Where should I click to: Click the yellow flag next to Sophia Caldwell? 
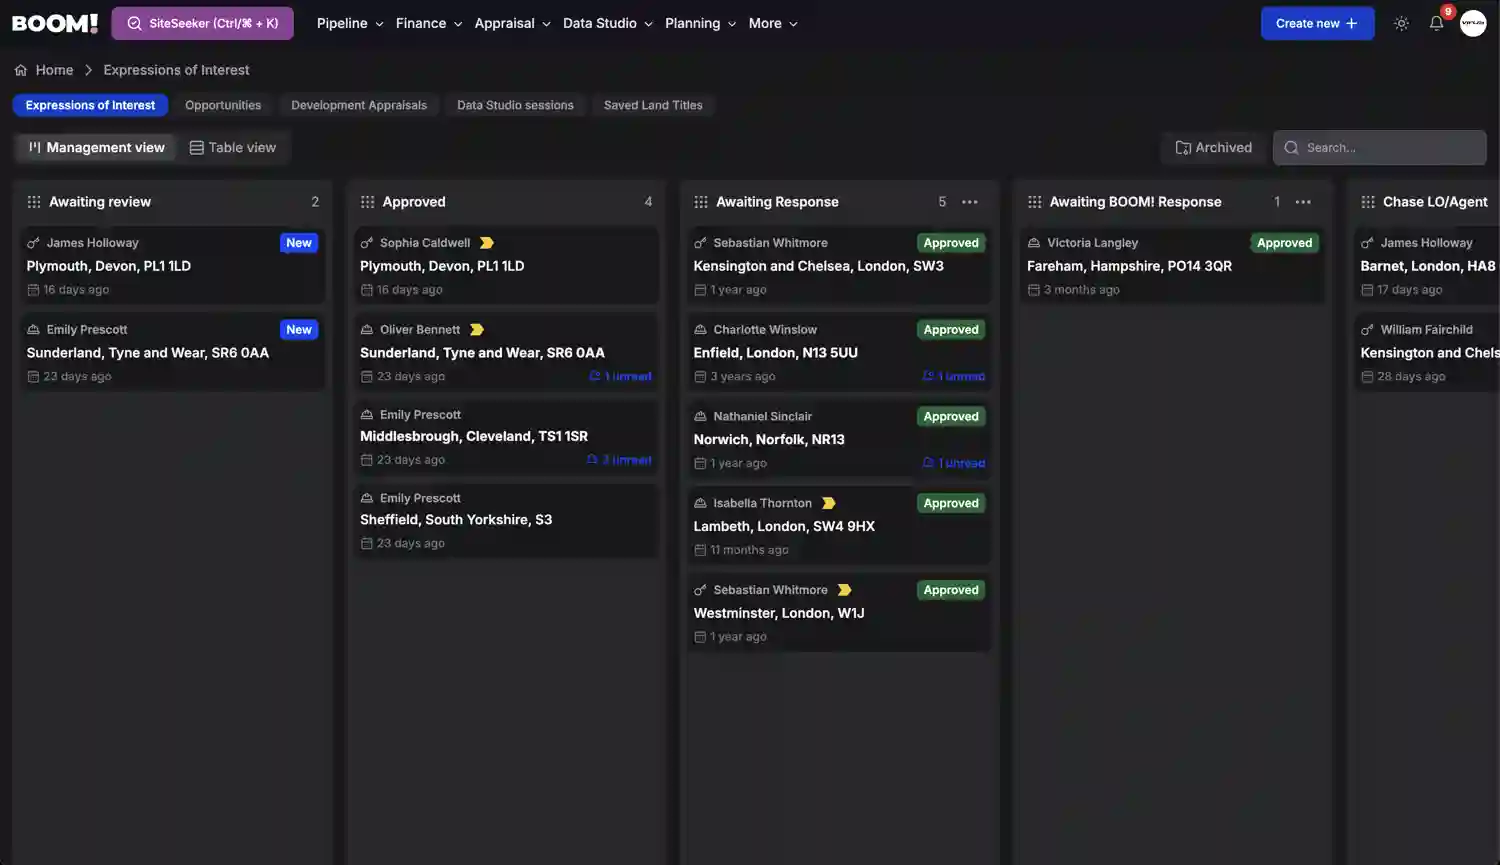(x=487, y=243)
